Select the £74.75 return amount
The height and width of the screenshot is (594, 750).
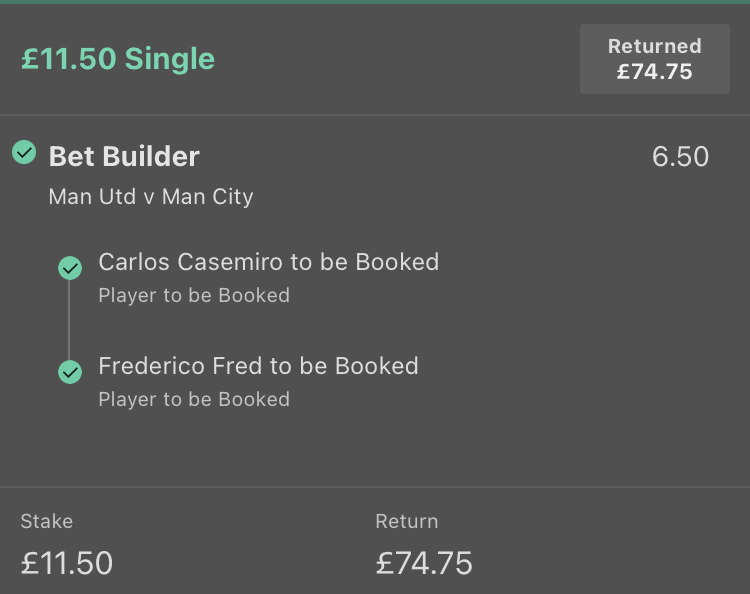pyautogui.click(x=424, y=563)
